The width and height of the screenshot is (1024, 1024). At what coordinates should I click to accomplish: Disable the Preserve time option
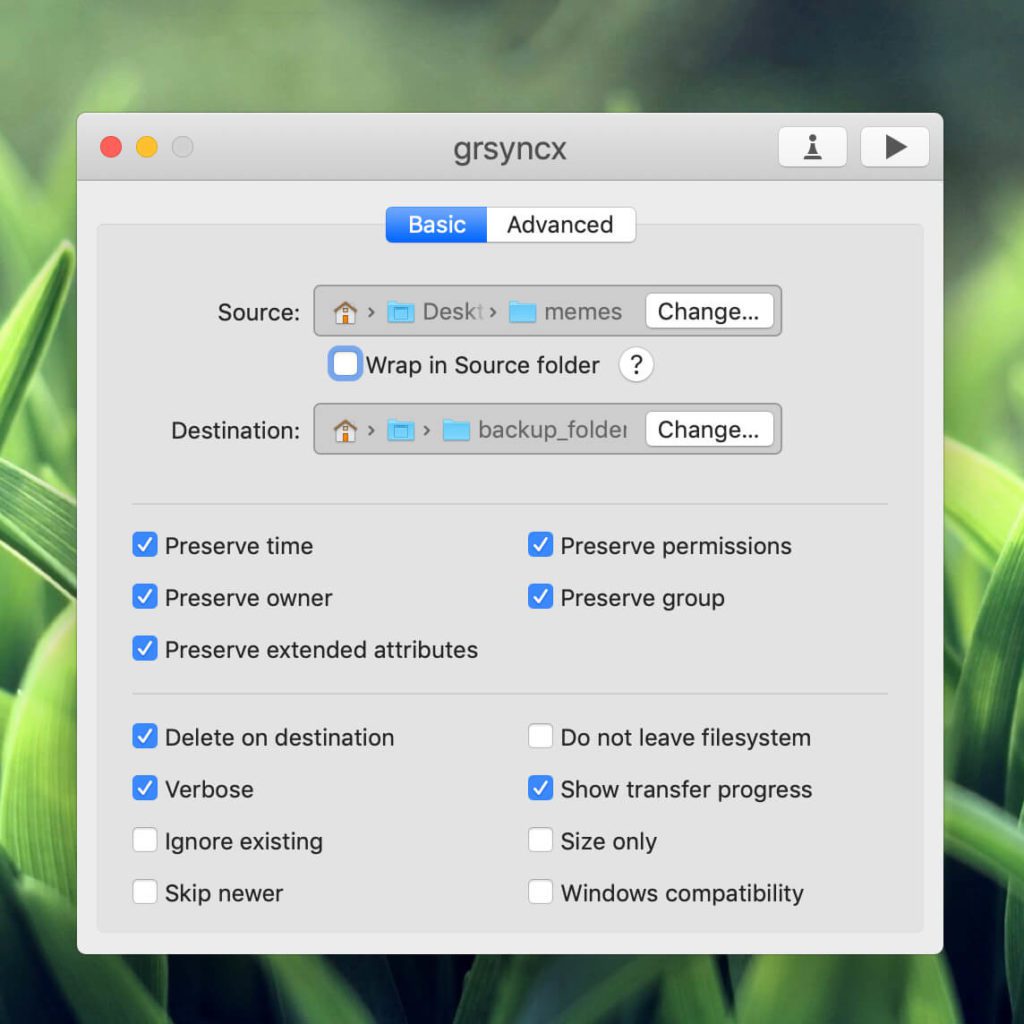pyautogui.click(x=145, y=545)
